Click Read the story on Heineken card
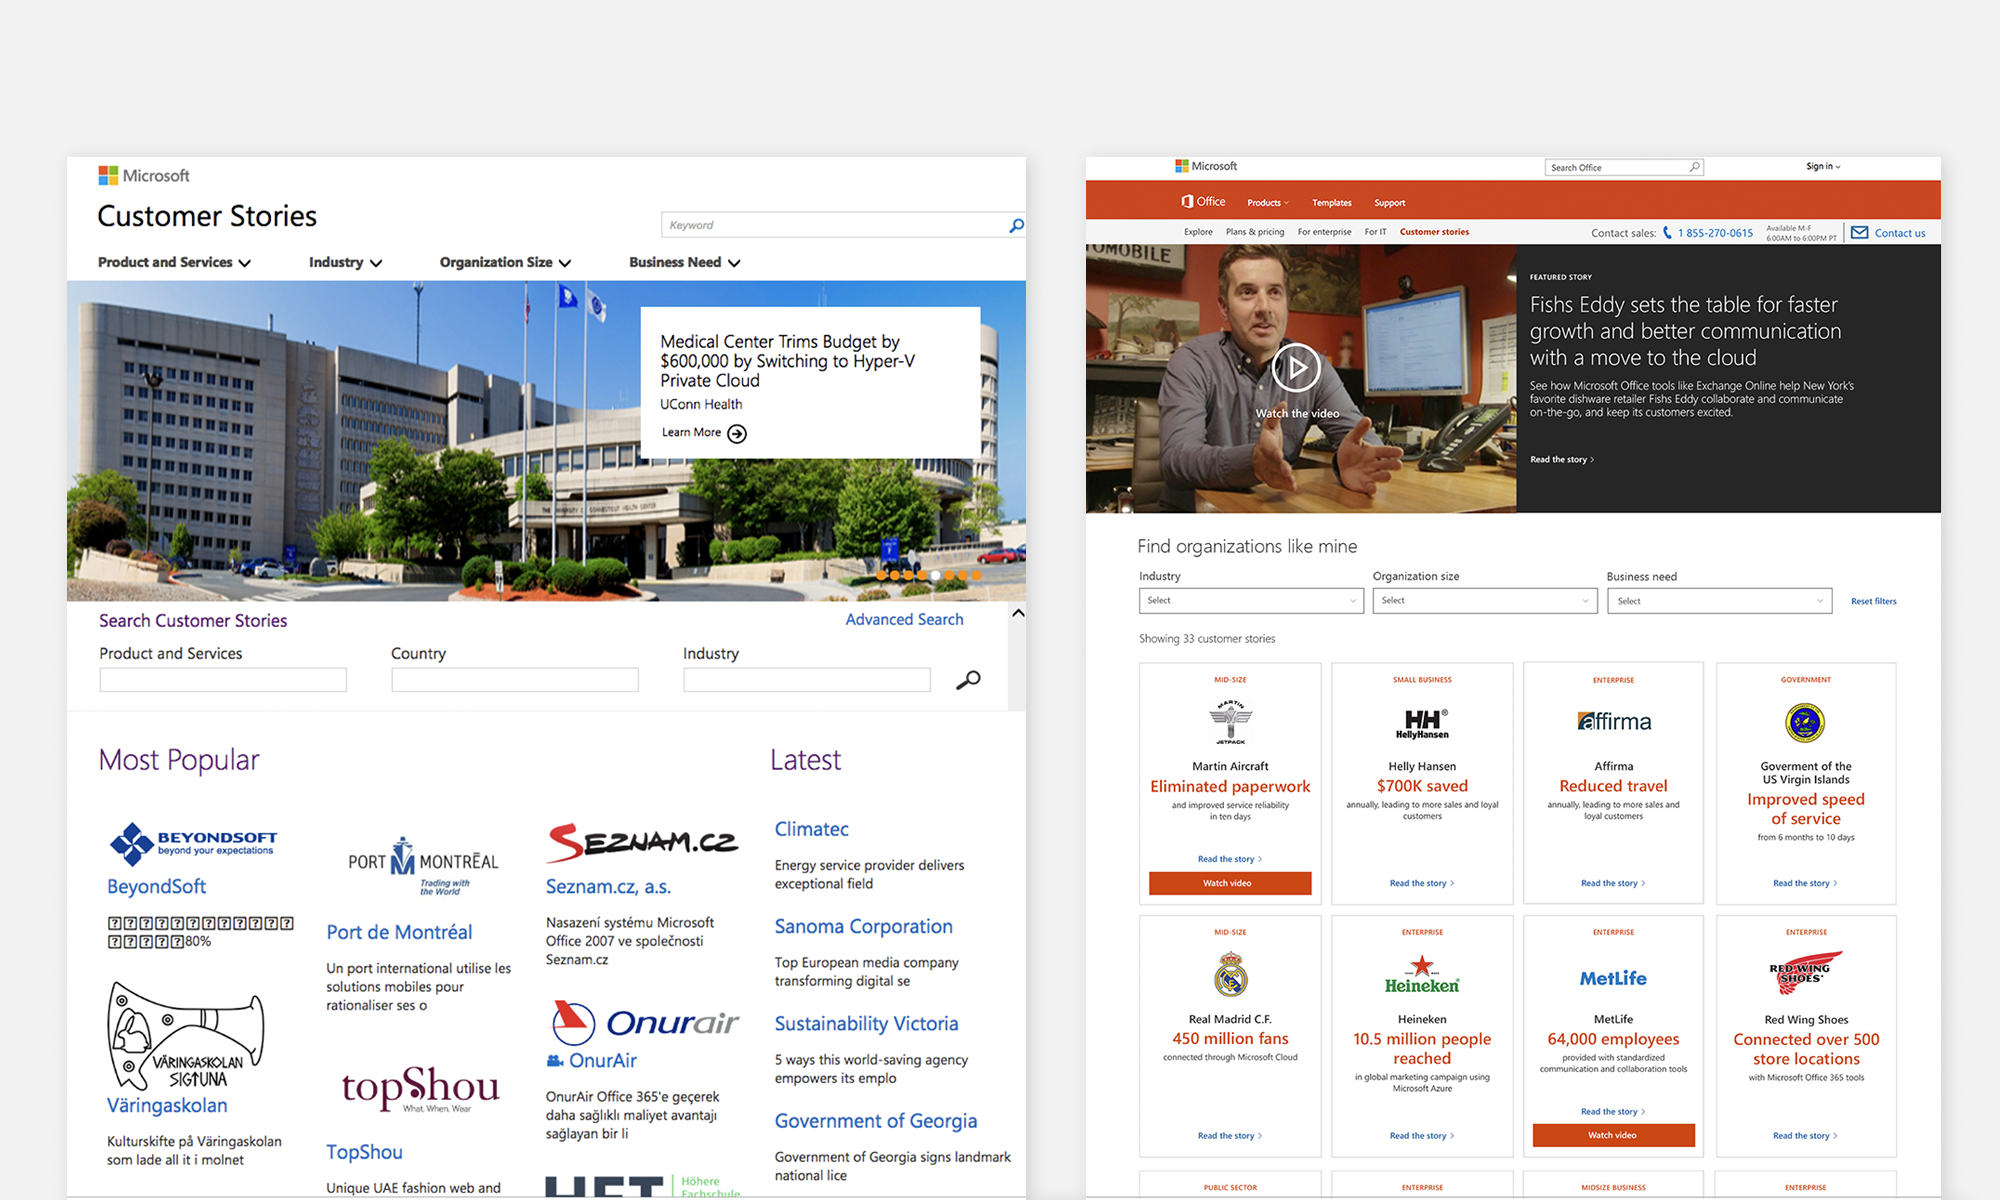Image resolution: width=2000 pixels, height=1200 pixels. click(x=1422, y=1136)
